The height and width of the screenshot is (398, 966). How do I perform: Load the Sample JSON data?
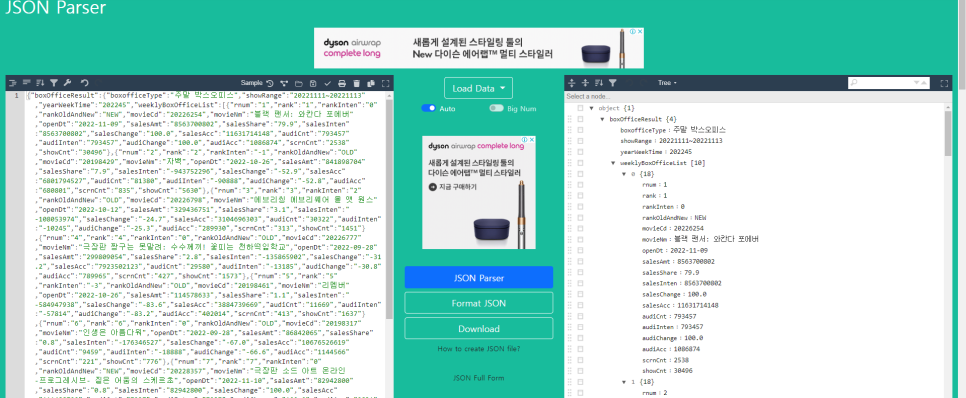(251, 83)
